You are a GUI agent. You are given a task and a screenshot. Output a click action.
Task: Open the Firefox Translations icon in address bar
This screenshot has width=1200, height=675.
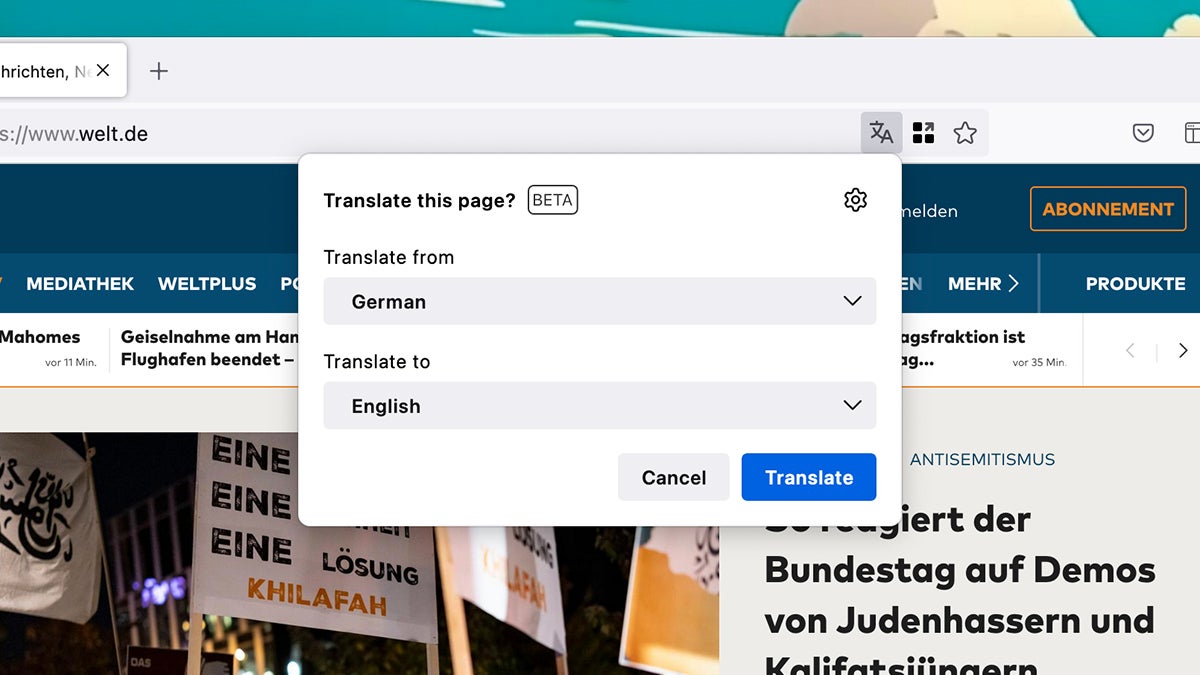tap(881, 131)
